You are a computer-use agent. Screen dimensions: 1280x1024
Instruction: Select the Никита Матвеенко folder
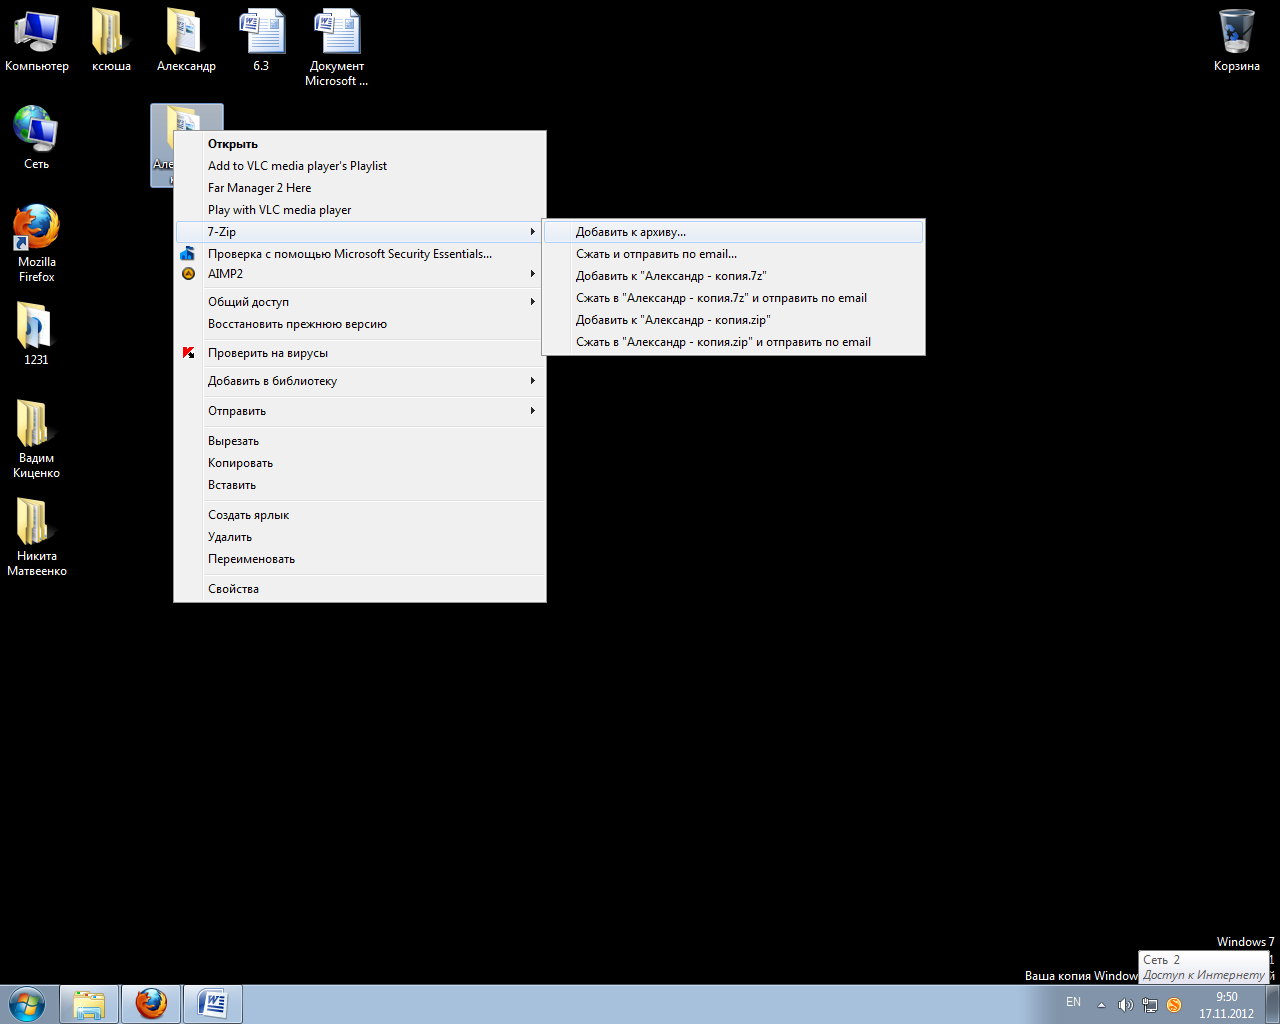(x=37, y=537)
